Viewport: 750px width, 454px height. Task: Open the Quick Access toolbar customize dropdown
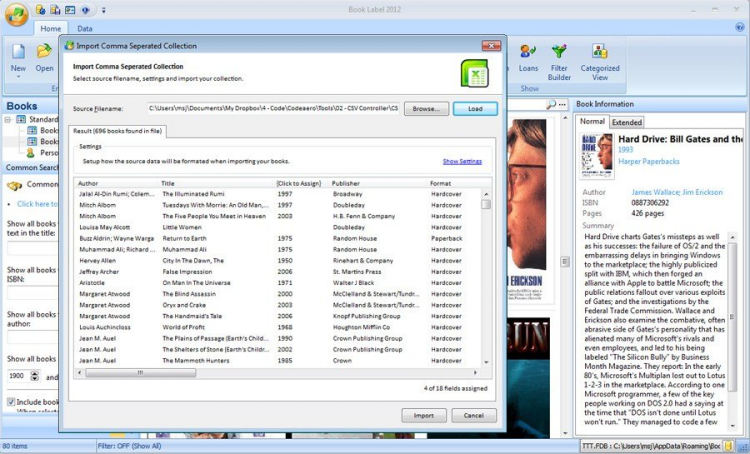[x=102, y=10]
